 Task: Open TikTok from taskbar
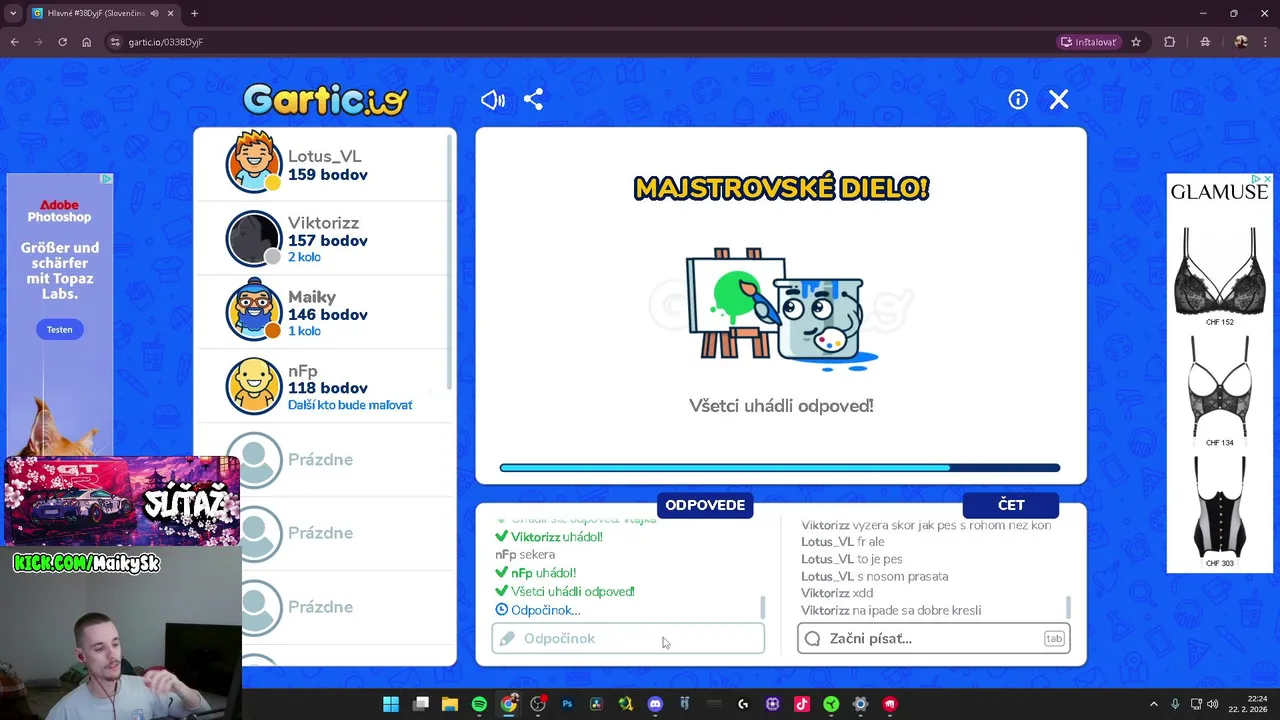[x=801, y=704]
